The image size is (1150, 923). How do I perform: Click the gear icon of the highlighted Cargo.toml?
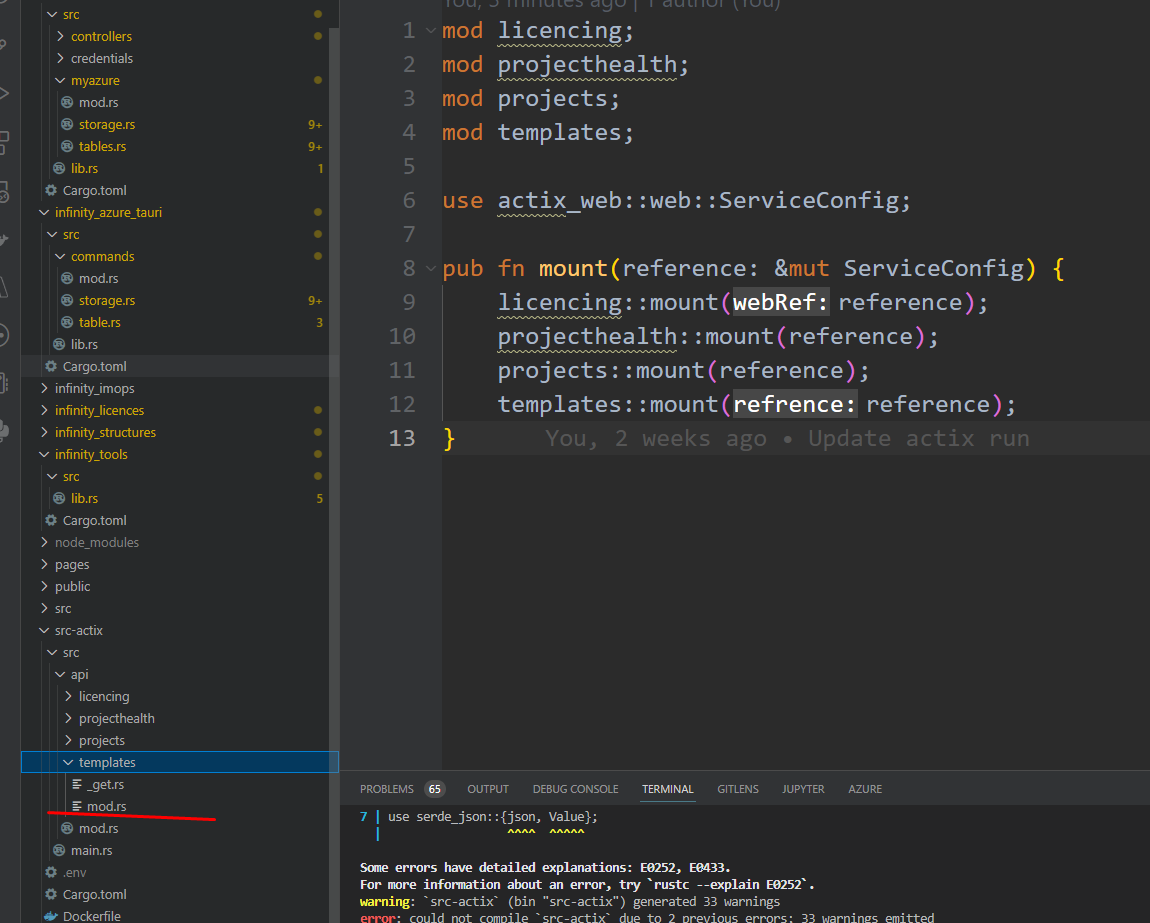[x=51, y=366]
